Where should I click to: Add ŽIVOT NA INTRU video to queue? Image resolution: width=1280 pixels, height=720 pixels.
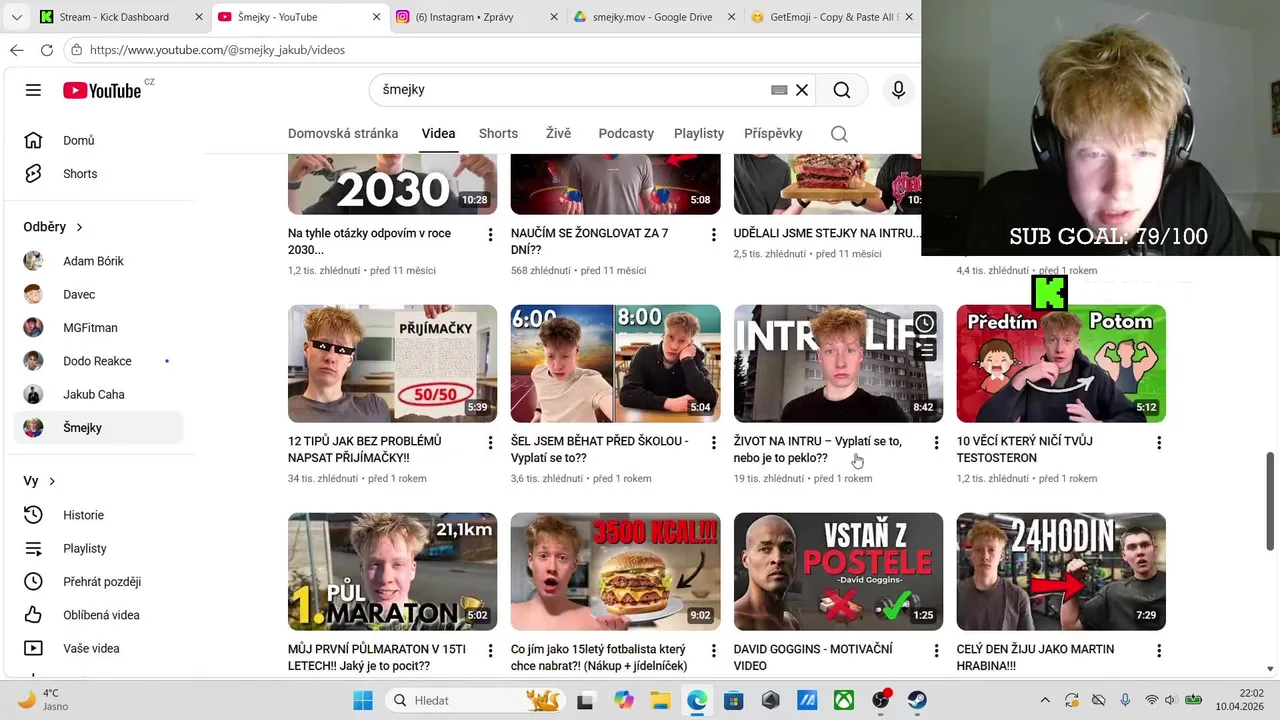point(925,350)
